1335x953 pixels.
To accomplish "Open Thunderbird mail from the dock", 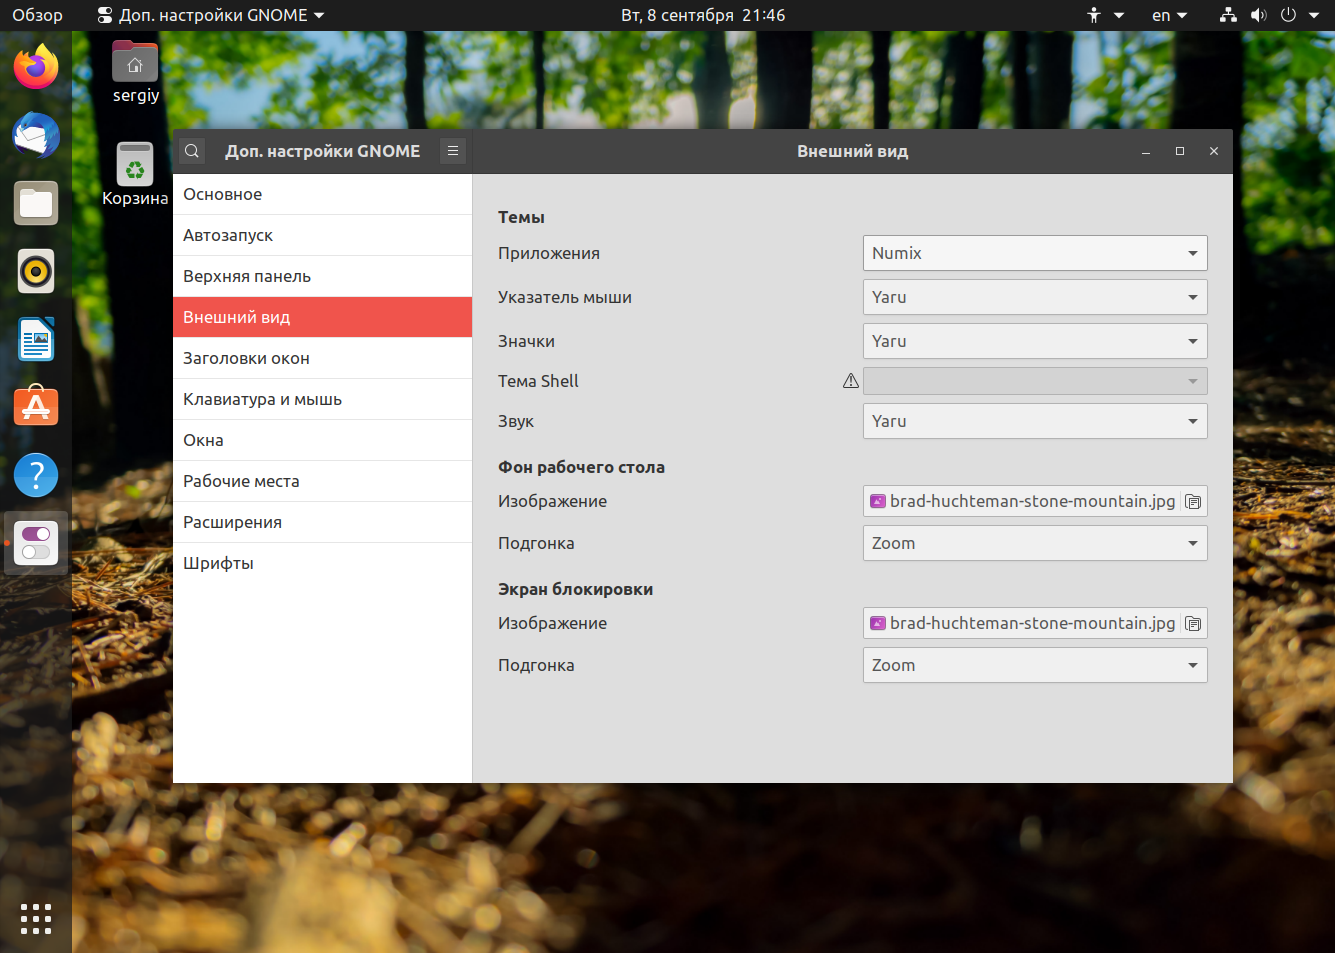I will click(x=36, y=135).
